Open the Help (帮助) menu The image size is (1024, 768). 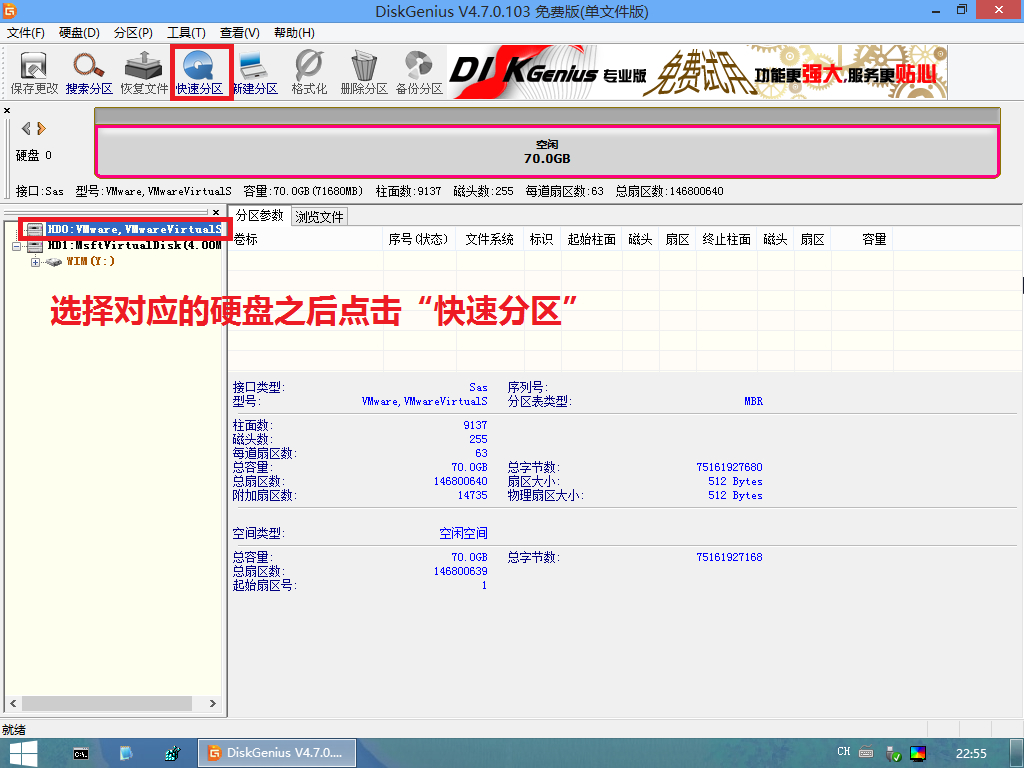(294, 33)
